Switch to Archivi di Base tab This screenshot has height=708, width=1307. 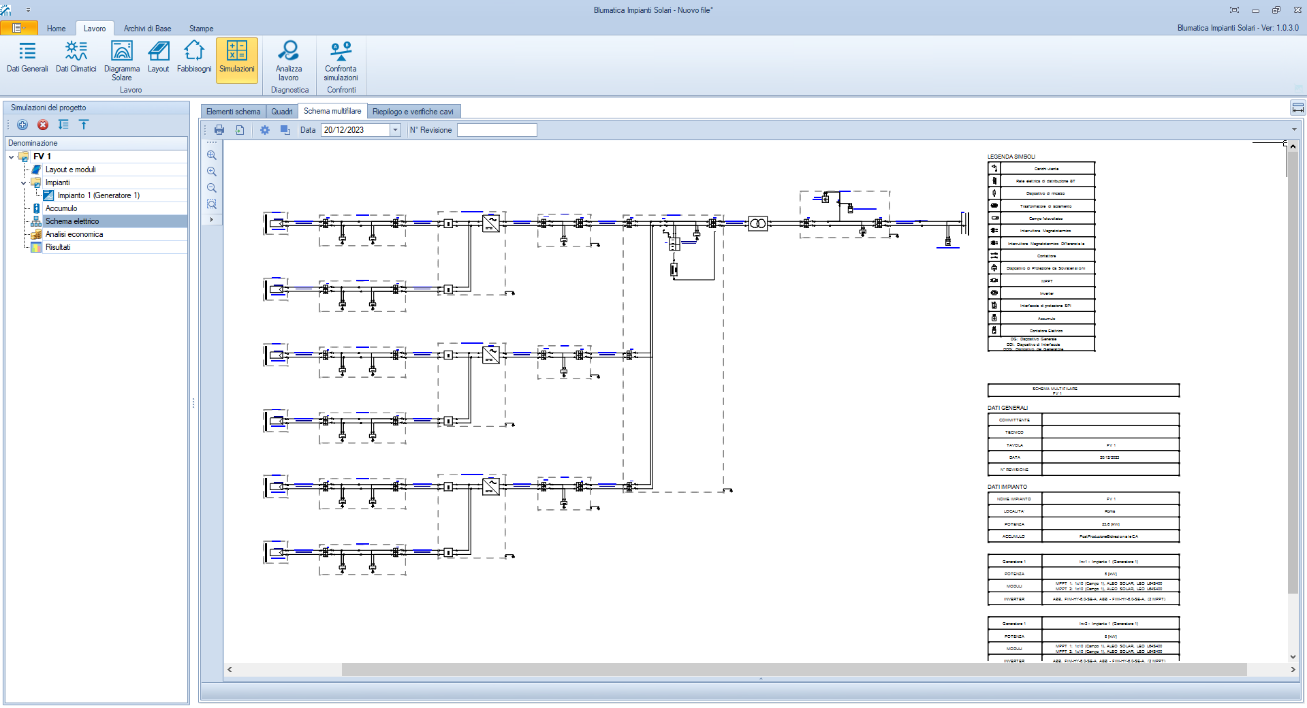(x=147, y=28)
